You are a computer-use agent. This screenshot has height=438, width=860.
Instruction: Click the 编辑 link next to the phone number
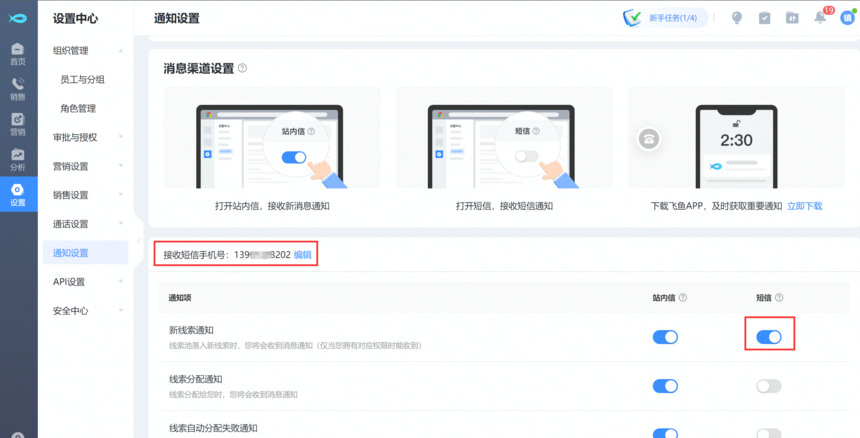click(303, 255)
